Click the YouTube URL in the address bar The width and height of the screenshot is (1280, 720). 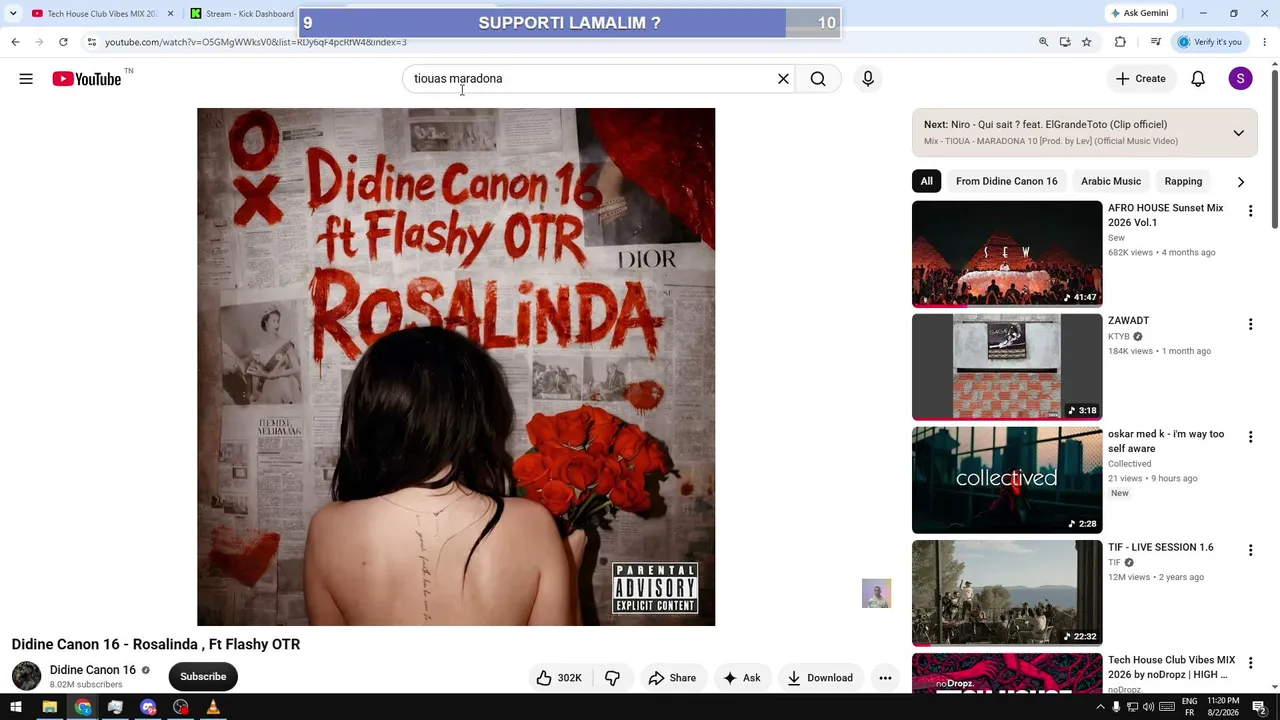[255, 42]
